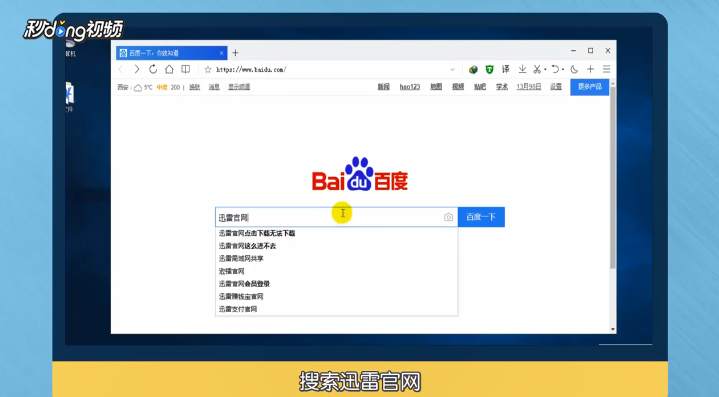Open the dropdown arrow beside undo icon

563,70
